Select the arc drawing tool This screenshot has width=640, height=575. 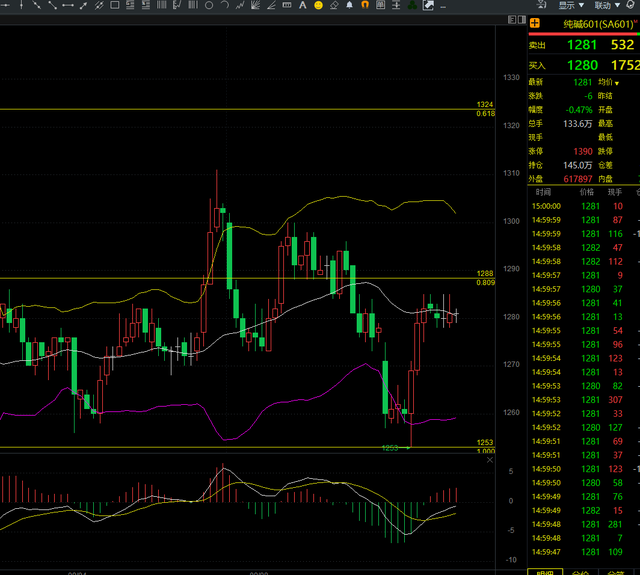pyautogui.click(x=224, y=5)
